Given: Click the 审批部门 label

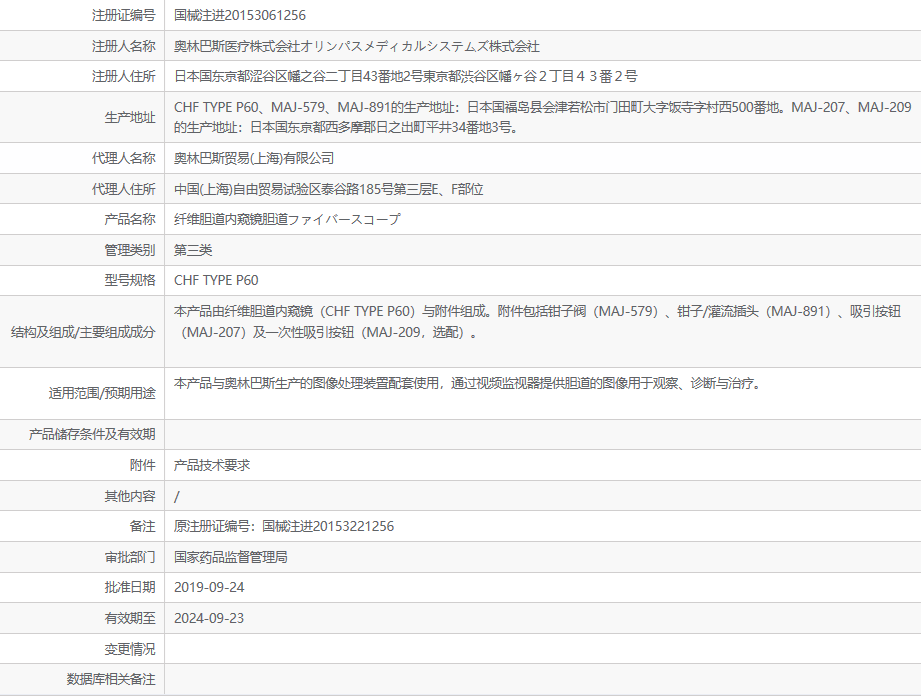Looking at the screenshot, I should (130, 557).
